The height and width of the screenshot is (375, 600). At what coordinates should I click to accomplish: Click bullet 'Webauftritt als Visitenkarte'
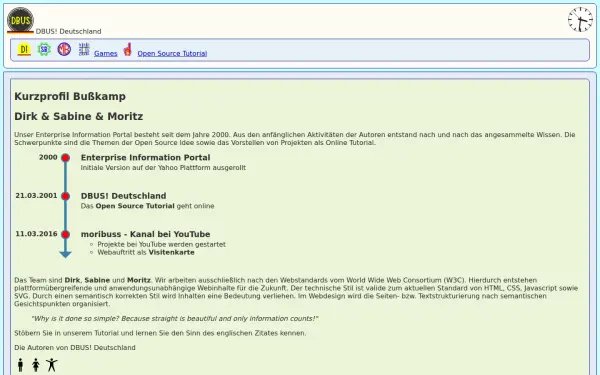146,252
